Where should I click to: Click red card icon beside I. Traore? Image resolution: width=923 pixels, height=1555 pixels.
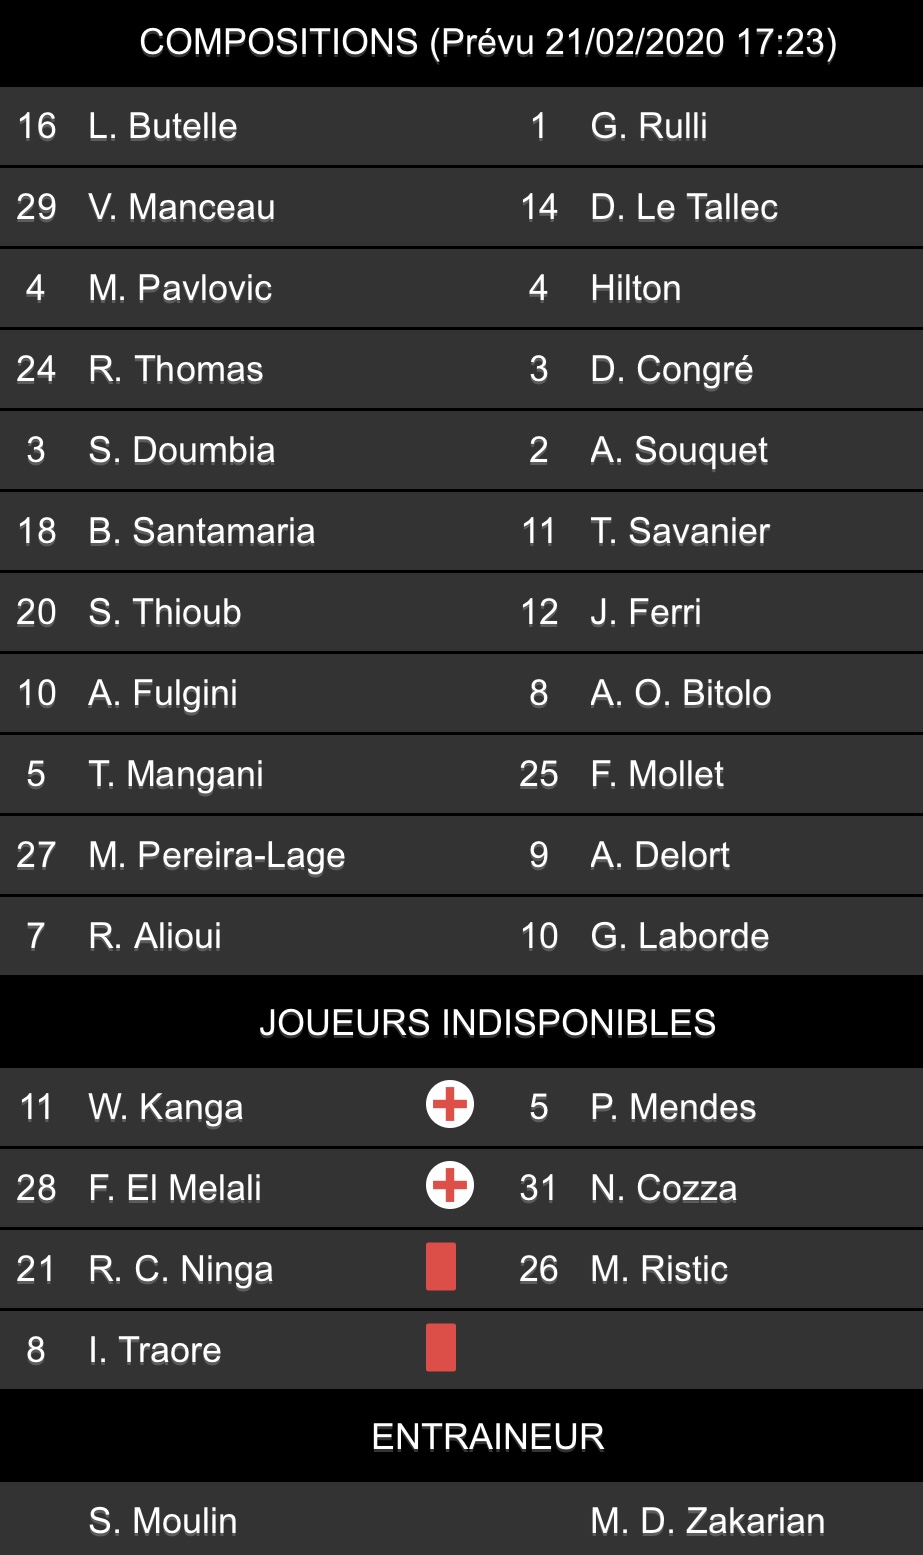(x=441, y=1348)
